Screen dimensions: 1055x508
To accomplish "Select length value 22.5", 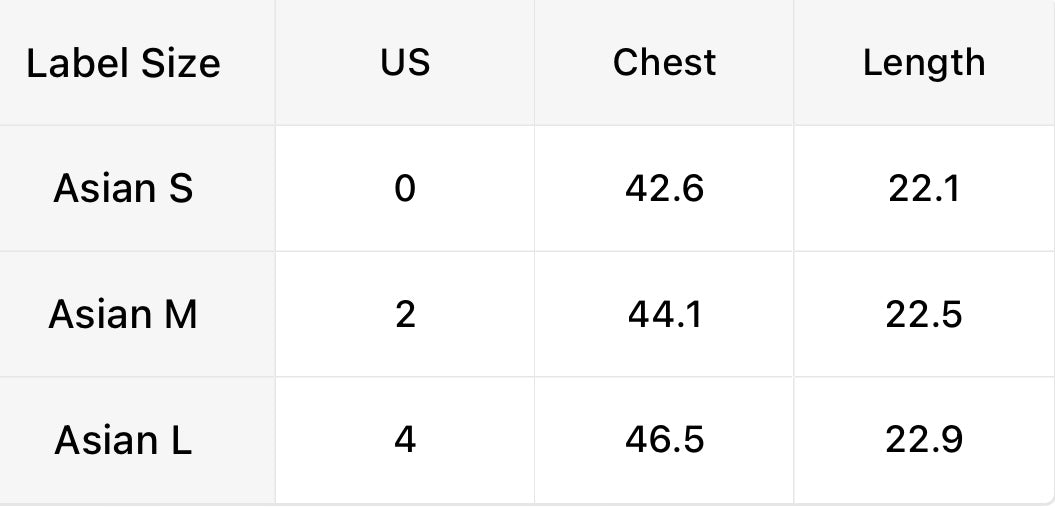I will (x=924, y=314).
